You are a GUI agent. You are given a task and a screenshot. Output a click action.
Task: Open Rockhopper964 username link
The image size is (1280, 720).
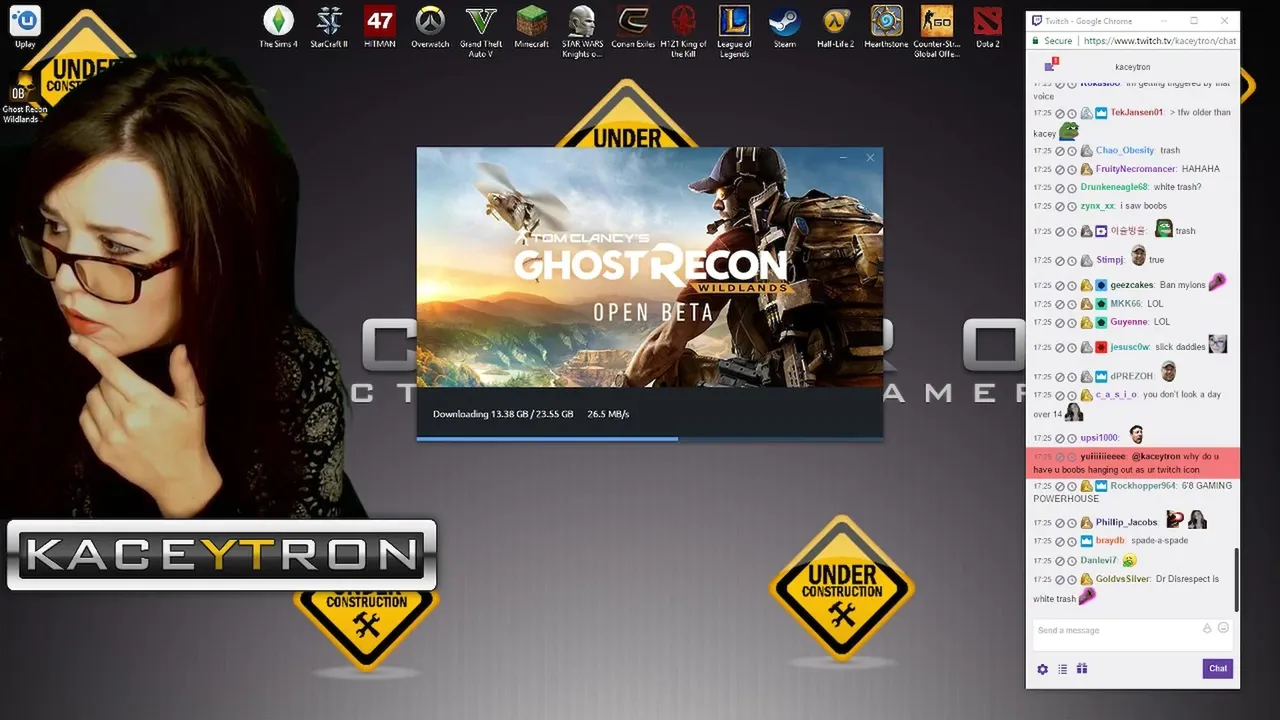point(1143,486)
